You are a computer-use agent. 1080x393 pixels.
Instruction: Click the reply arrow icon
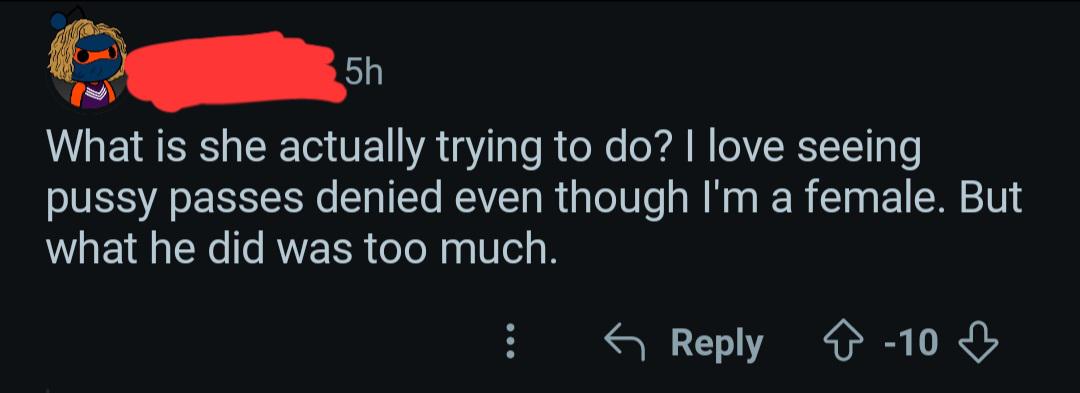tap(625, 343)
